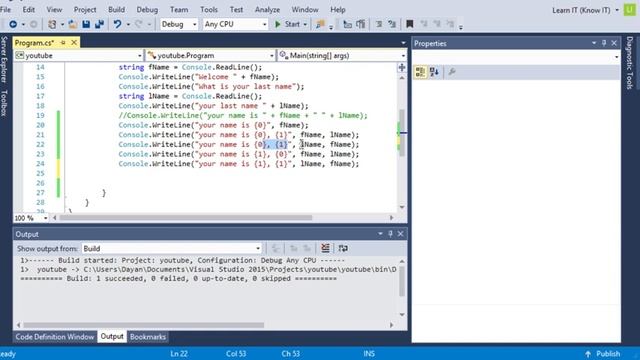Click the Categorized icon in Properties panel
Screen dimensions: 640x360
click(x=420, y=72)
